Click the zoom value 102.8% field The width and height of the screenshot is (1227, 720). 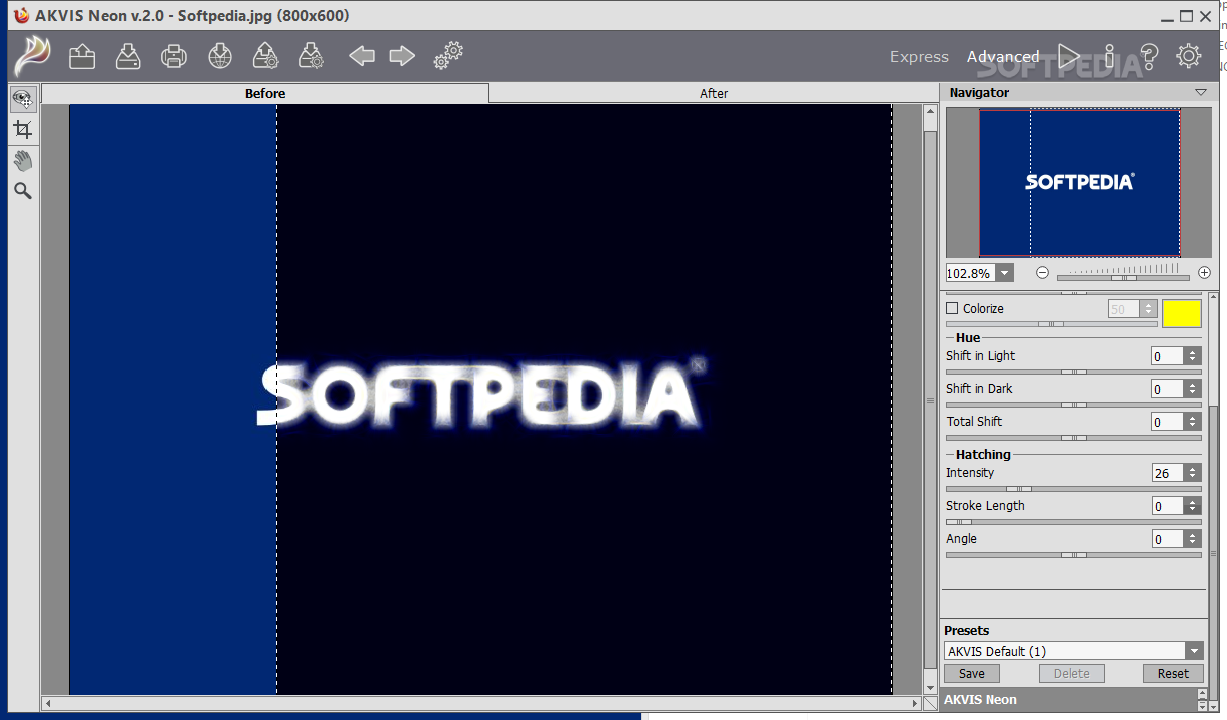[970, 273]
